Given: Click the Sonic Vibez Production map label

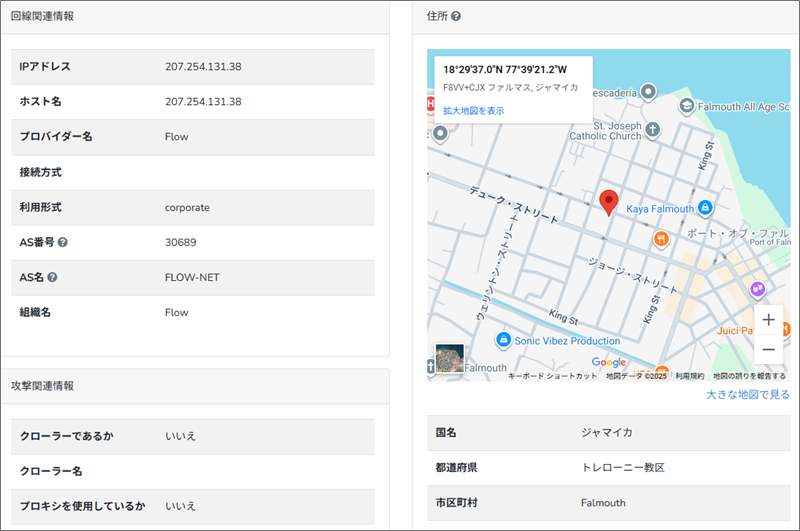Looking at the screenshot, I should [x=567, y=341].
